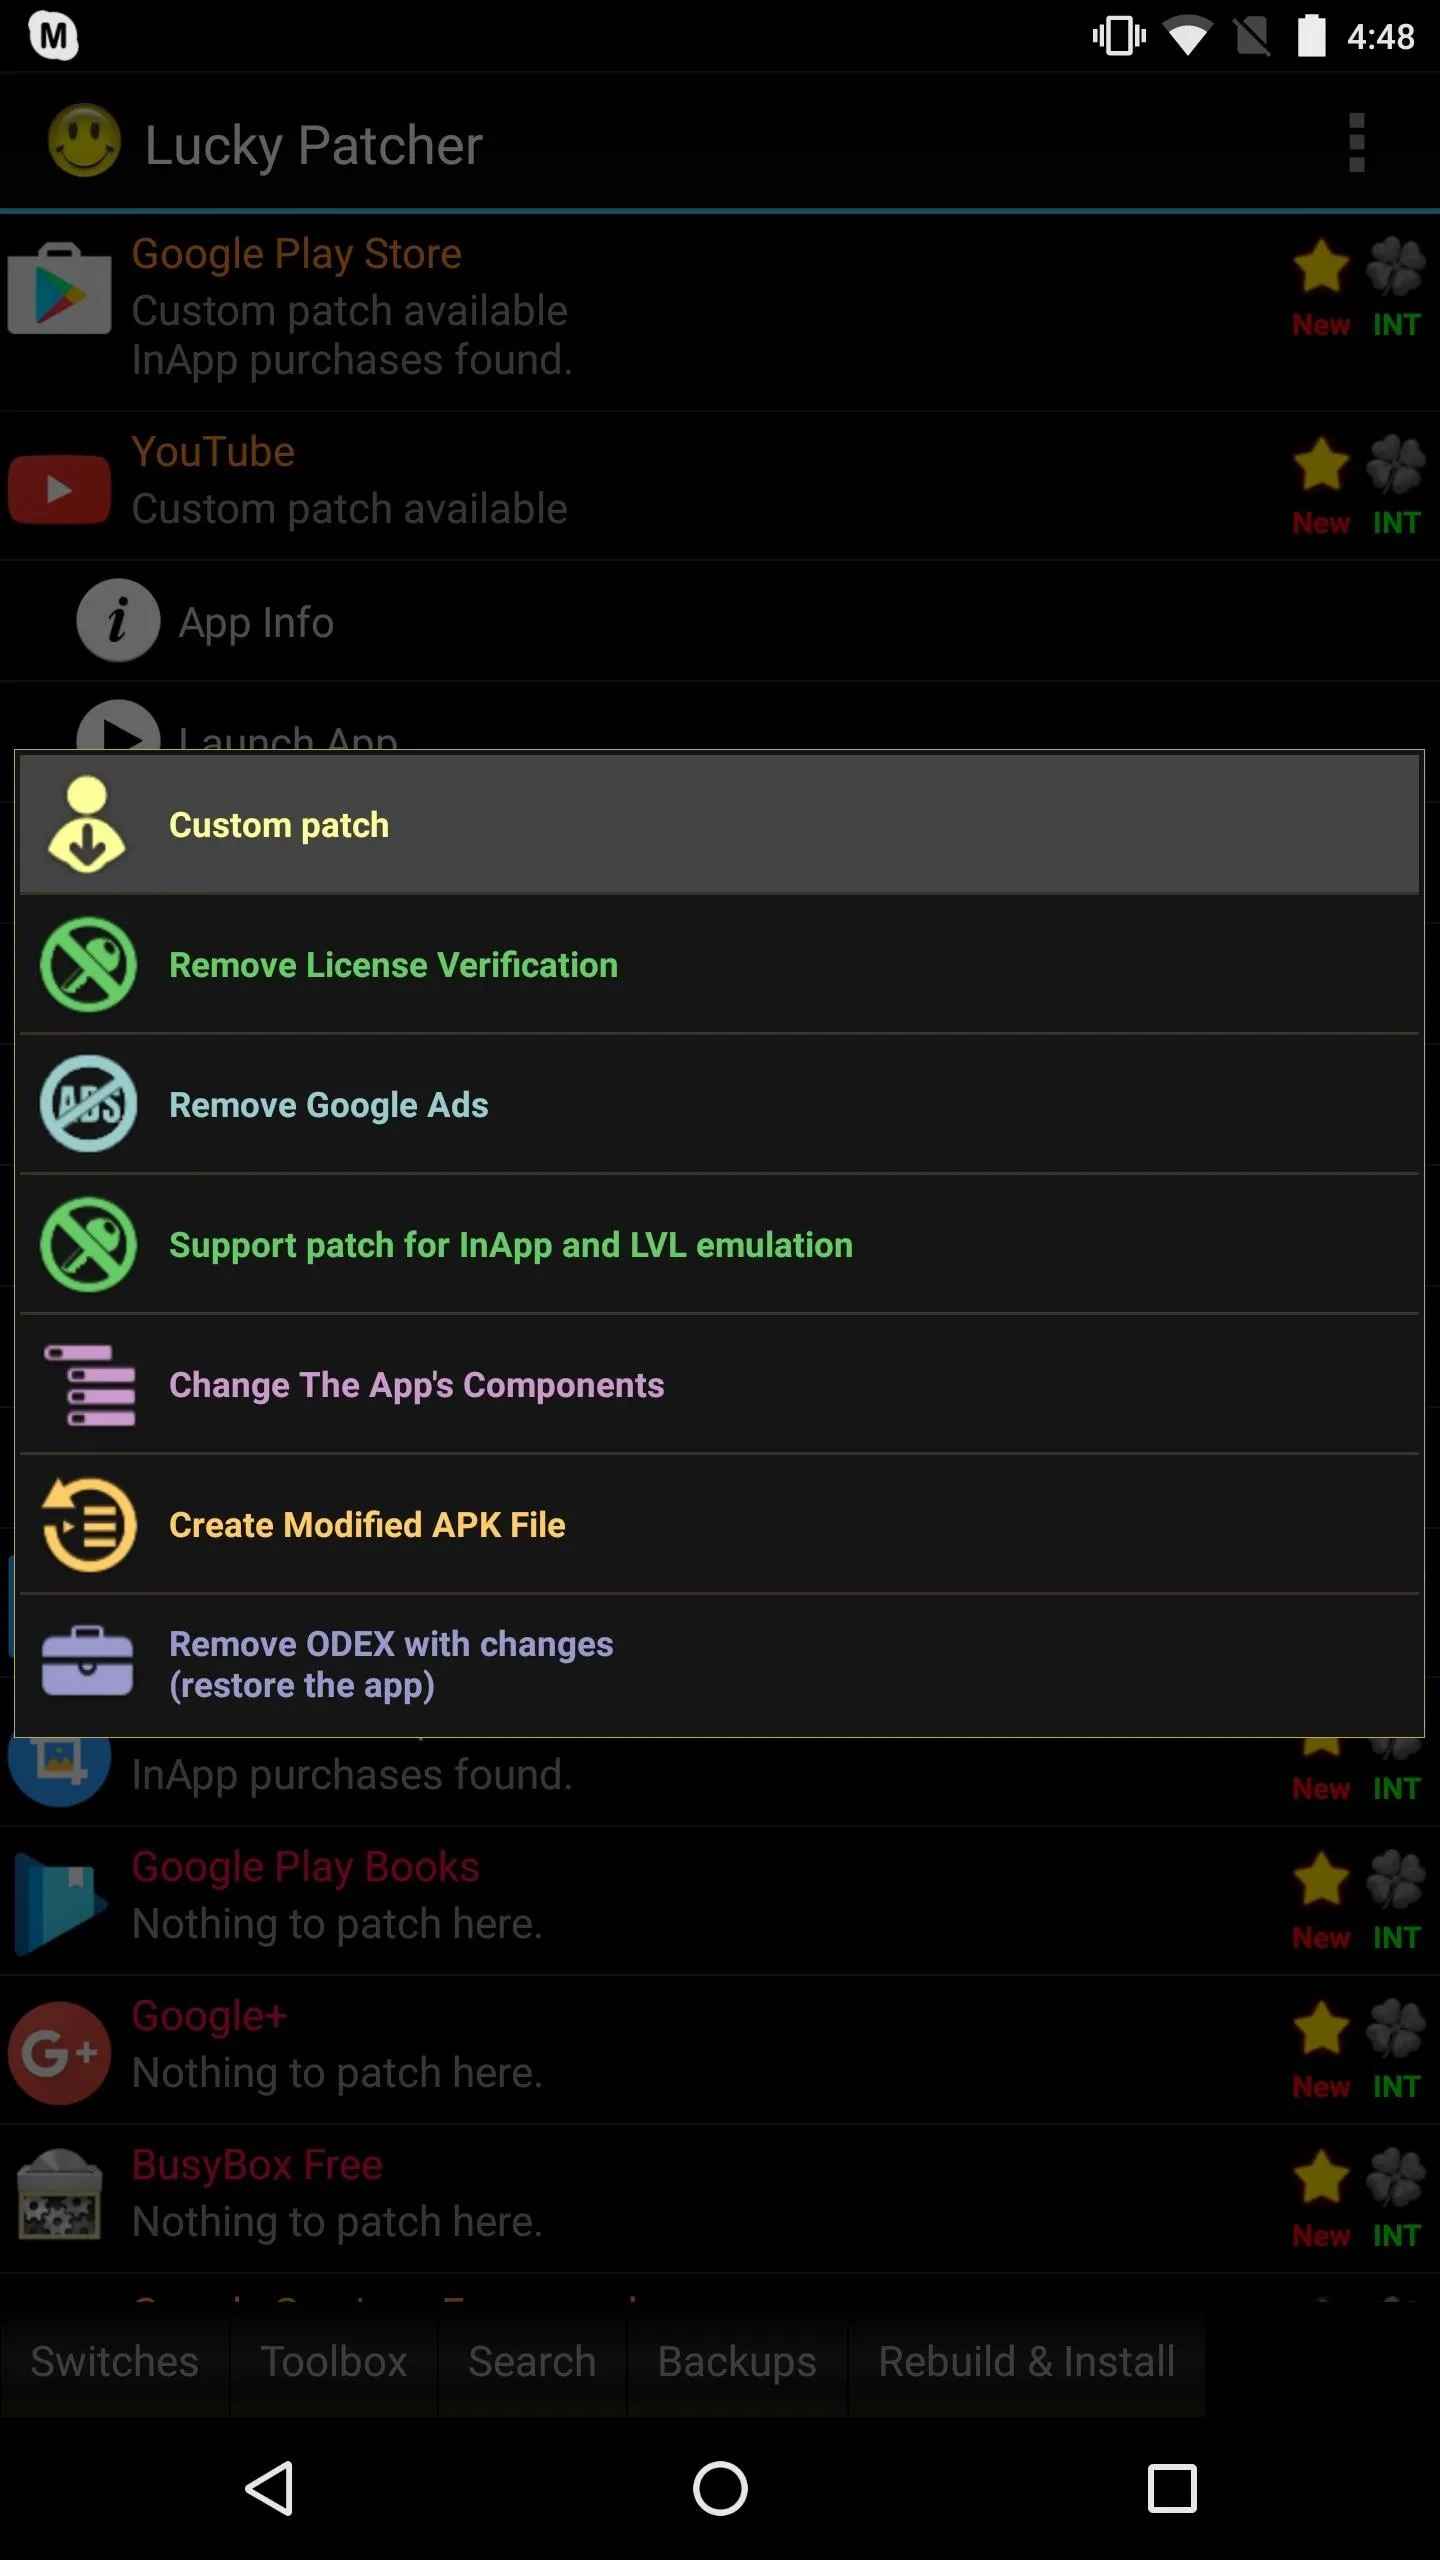Tap the Support patch for InApp key icon
Viewport: 1440px width, 2560px height.
click(x=88, y=1244)
